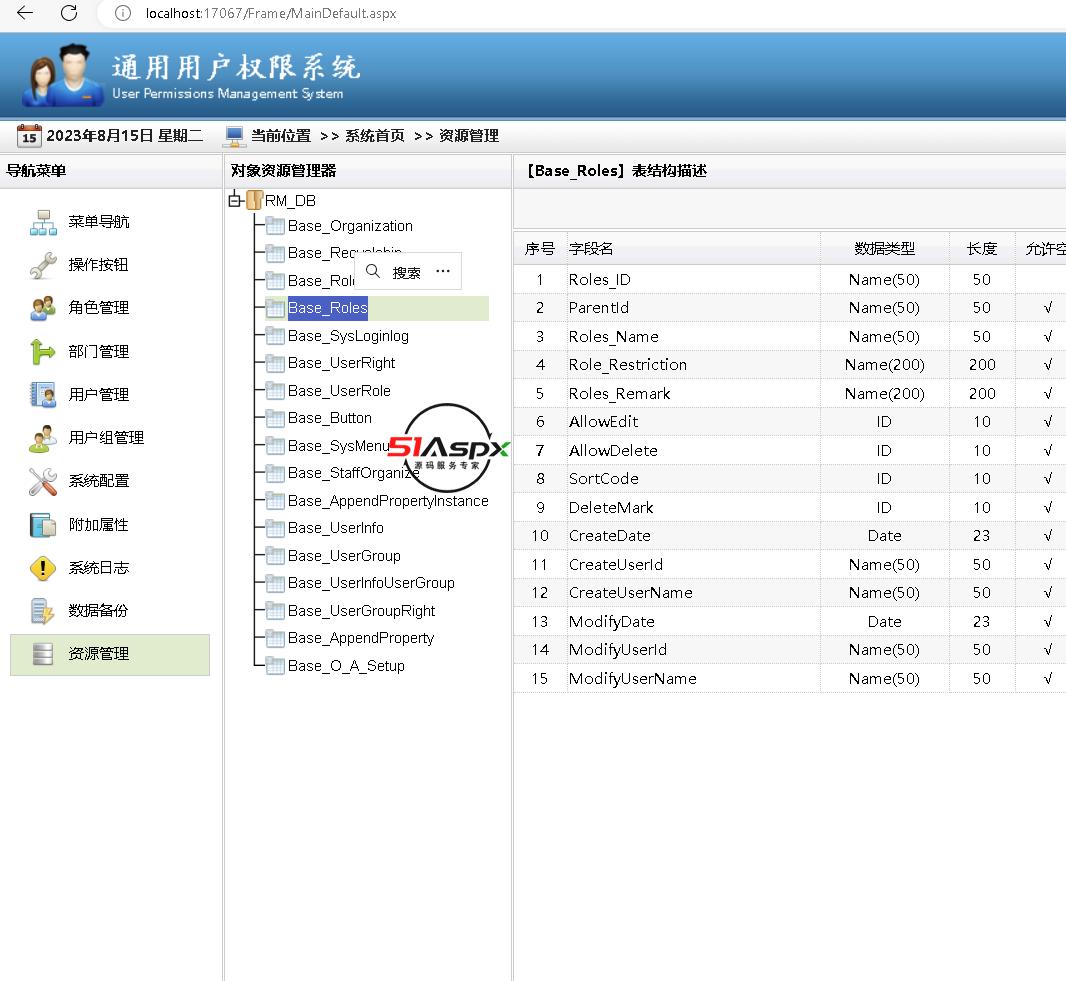
Task: Click the 长度 column header
Action: (x=982, y=249)
